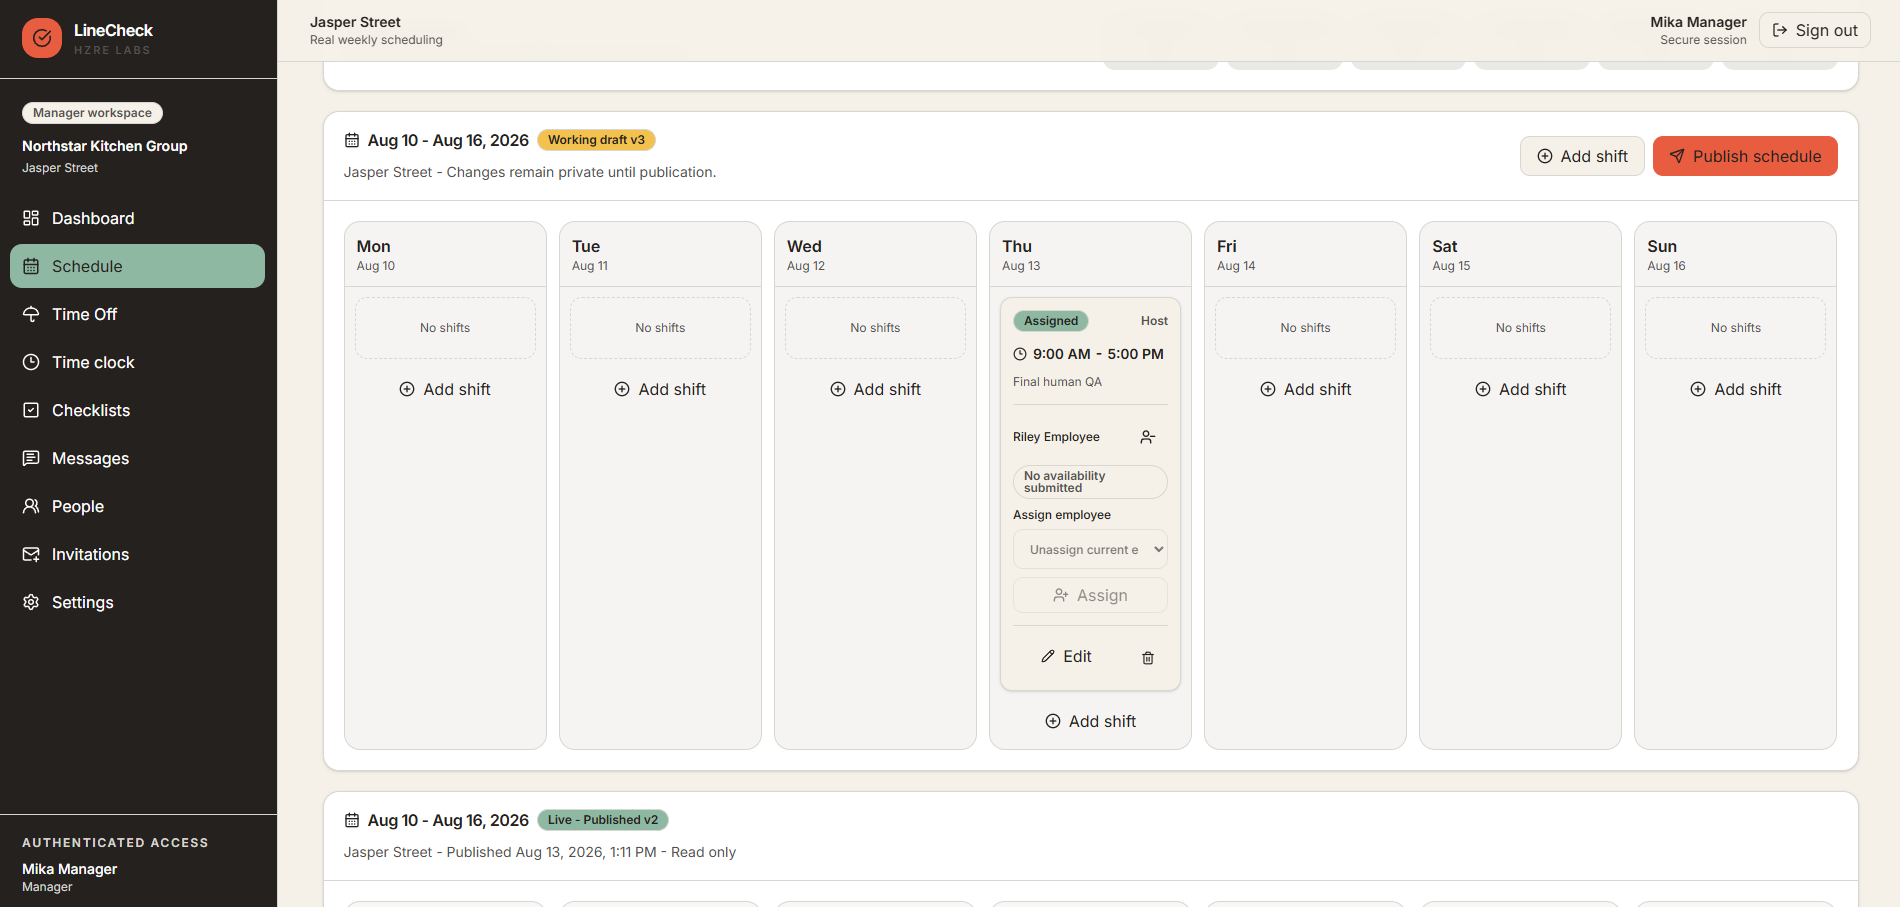Click the Host role label
The height and width of the screenshot is (907, 1900).
point(1154,321)
